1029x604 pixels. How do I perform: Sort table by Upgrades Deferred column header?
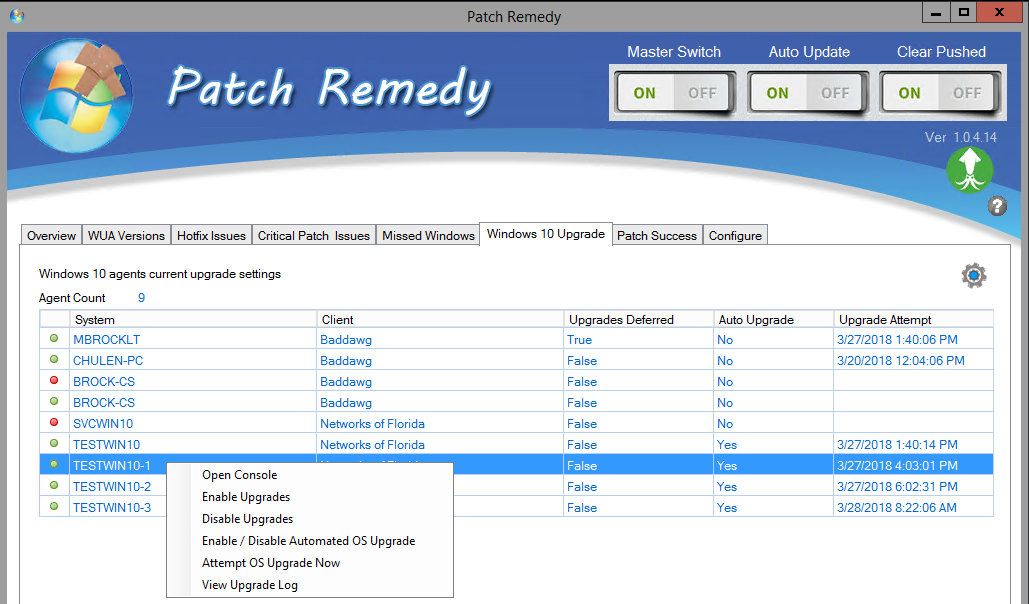point(621,320)
